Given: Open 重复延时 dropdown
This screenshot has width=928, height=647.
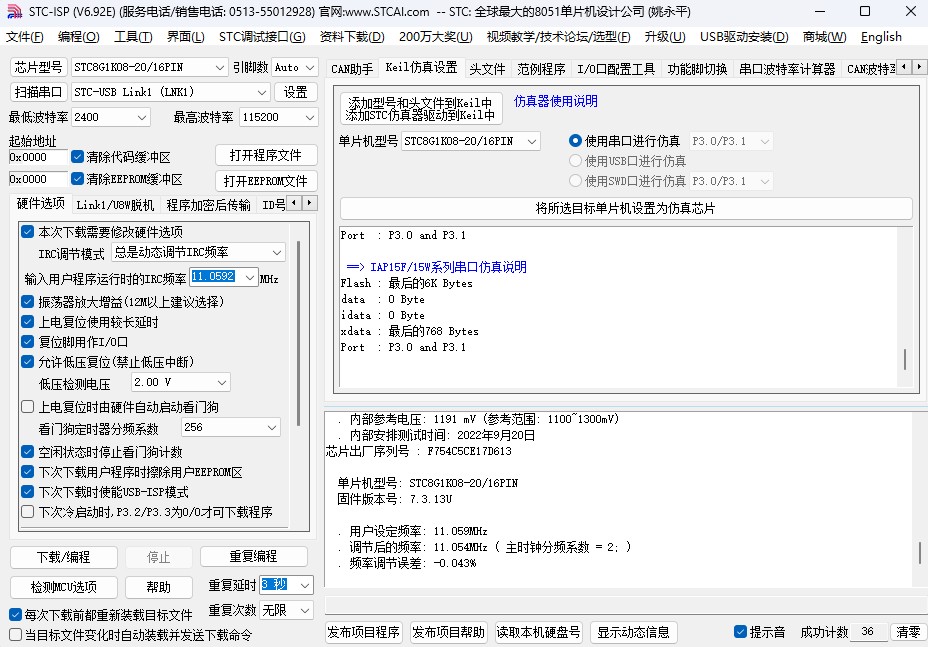Looking at the screenshot, I should click(x=286, y=585).
